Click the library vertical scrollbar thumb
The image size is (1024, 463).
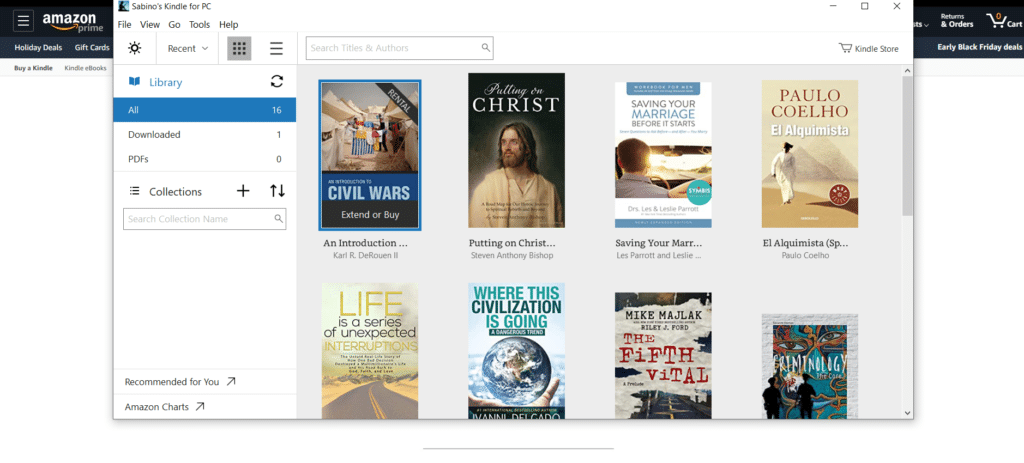(907, 145)
